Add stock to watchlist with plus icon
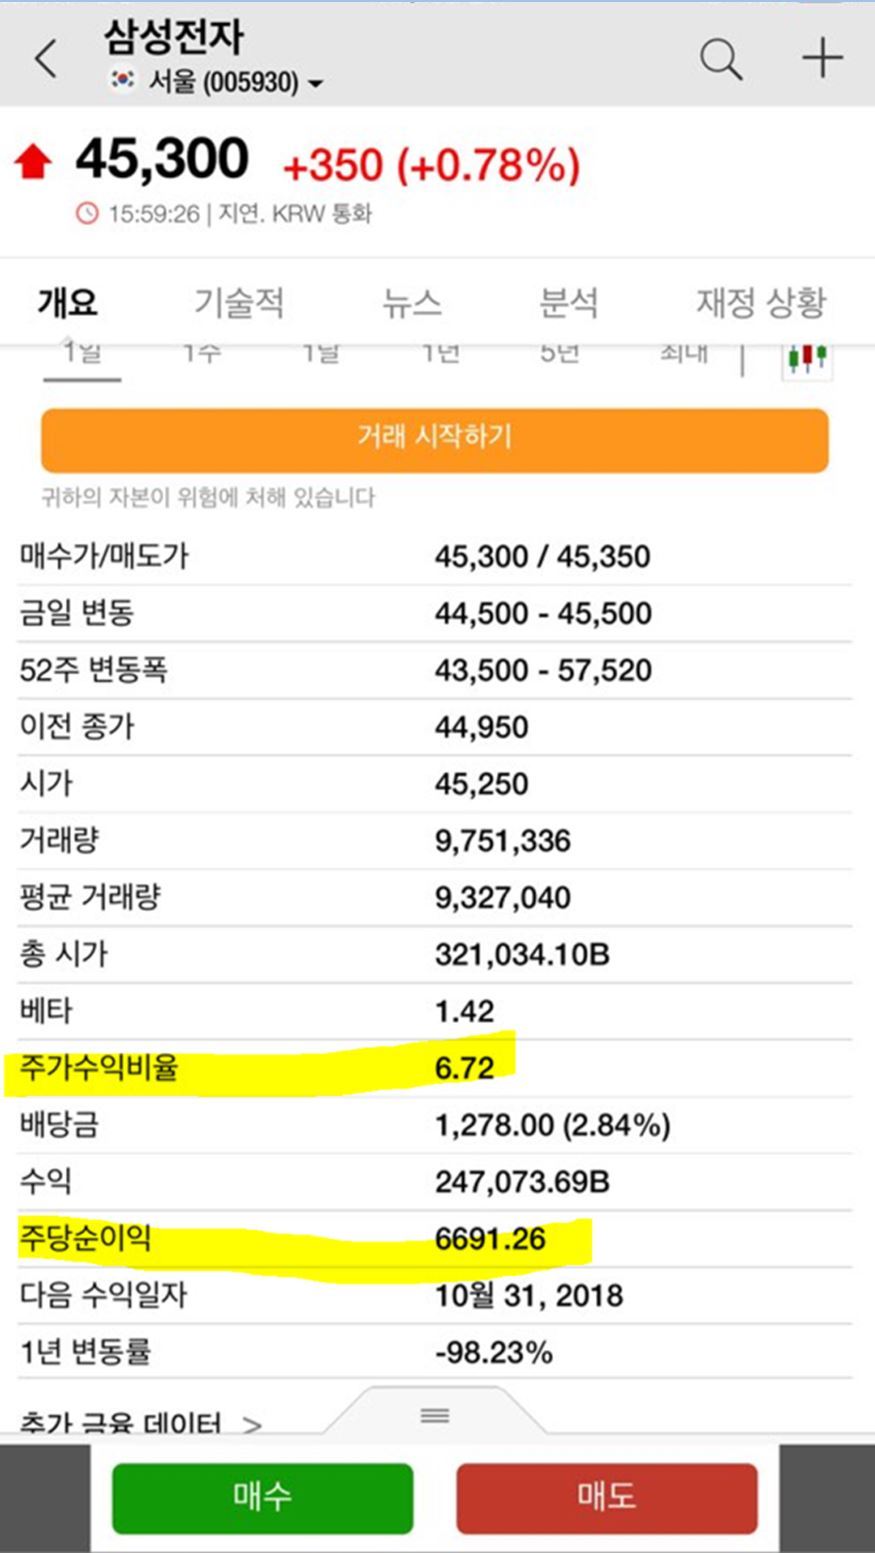The width and height of the screenshot is (875, 1553). (820, 58)
